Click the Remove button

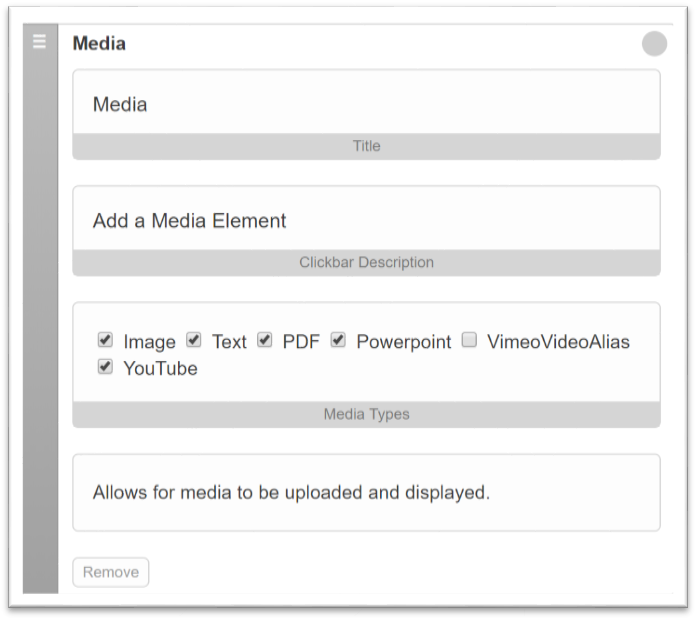pos(111,572)
